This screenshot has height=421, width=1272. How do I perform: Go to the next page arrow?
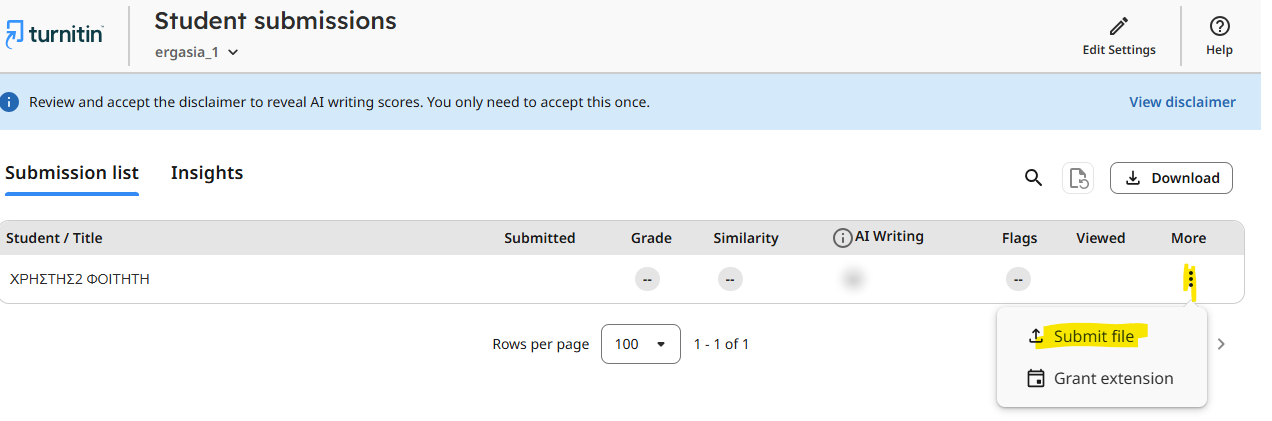pos(1221,344)
